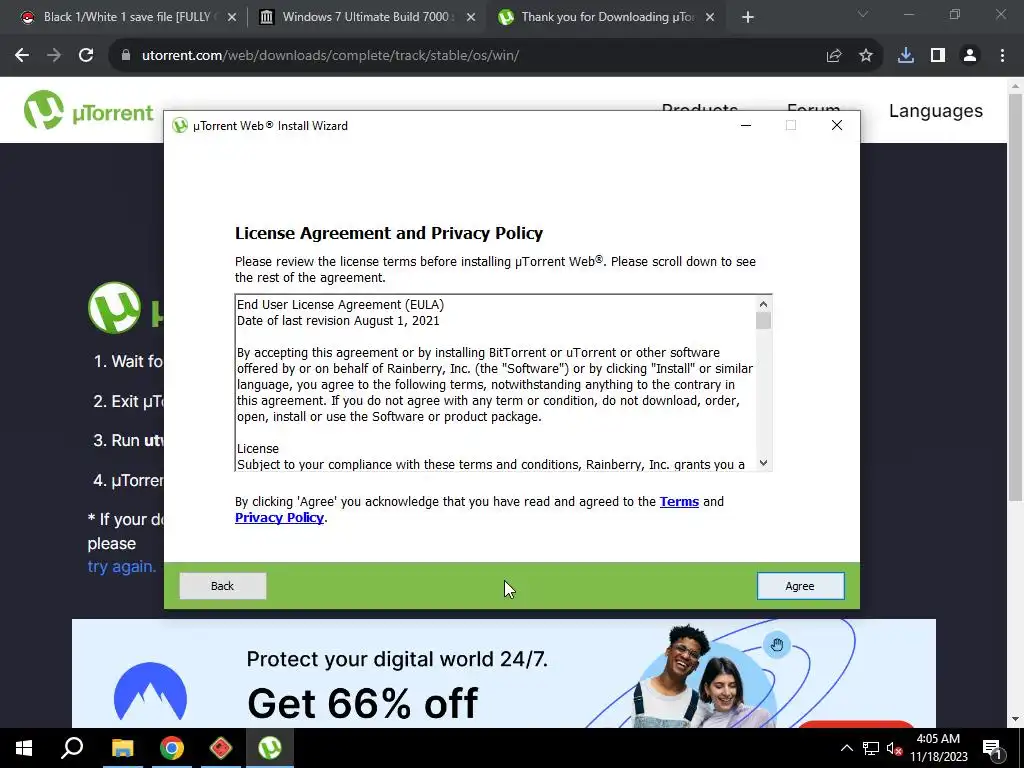Minimize the uTorrent Web Install Wizard
This screenshot has width=1024, height=768.
tap(746, 125)
